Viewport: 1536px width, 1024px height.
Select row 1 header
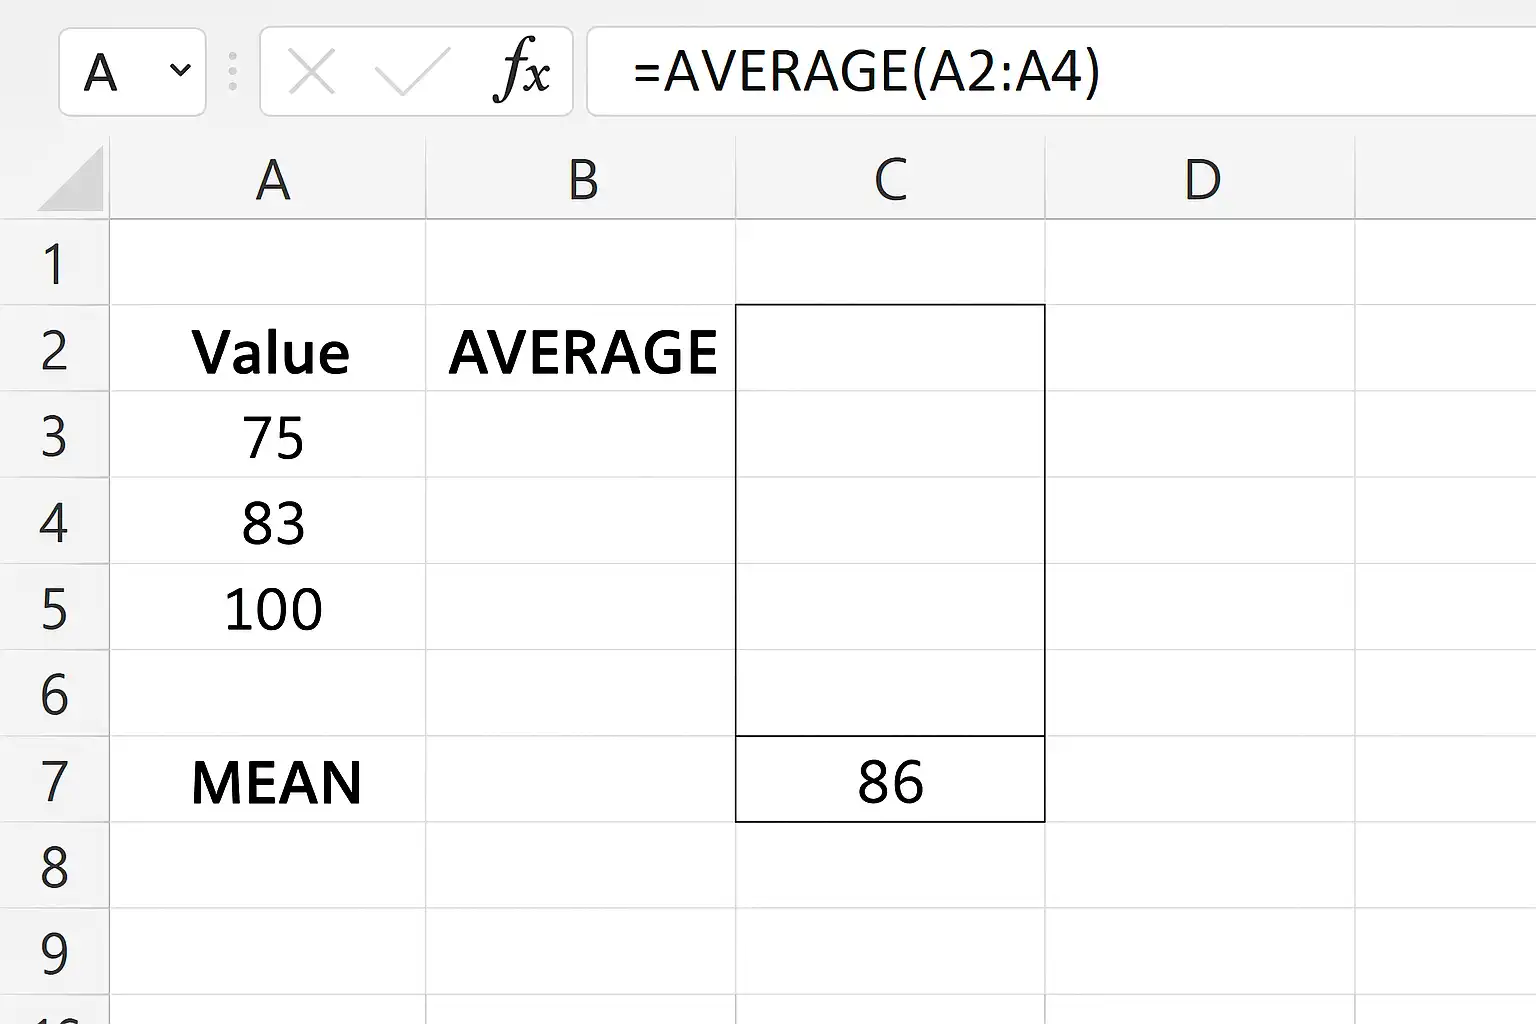click(54, 264)
